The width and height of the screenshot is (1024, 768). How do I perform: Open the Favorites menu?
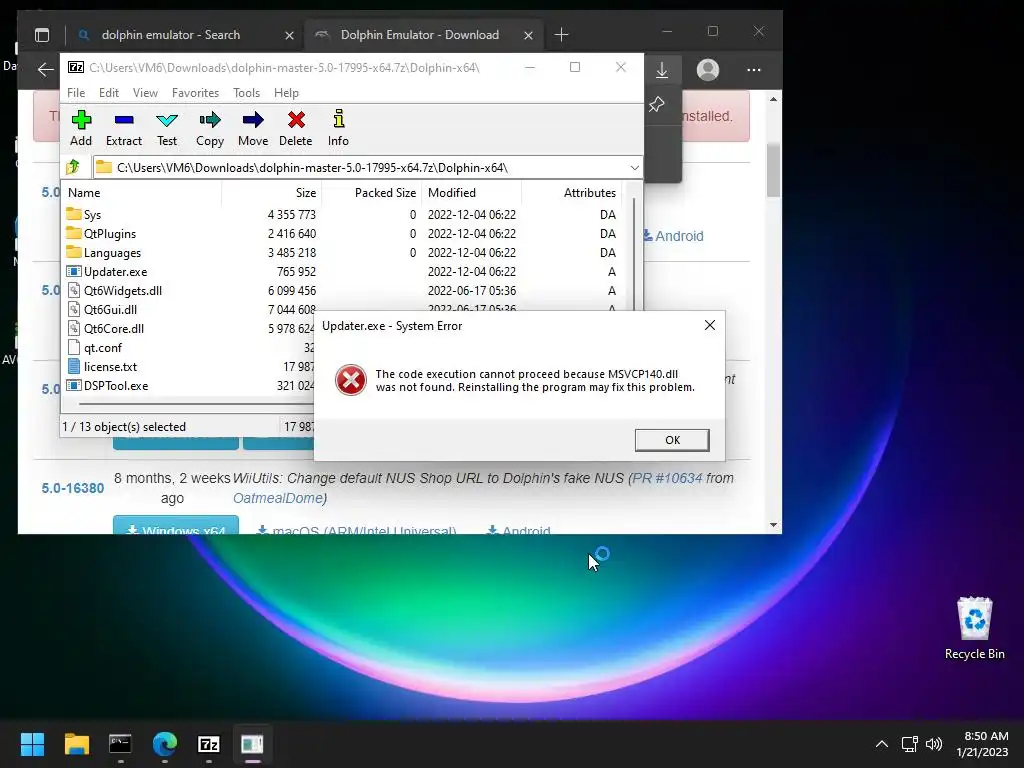(195, 93)
